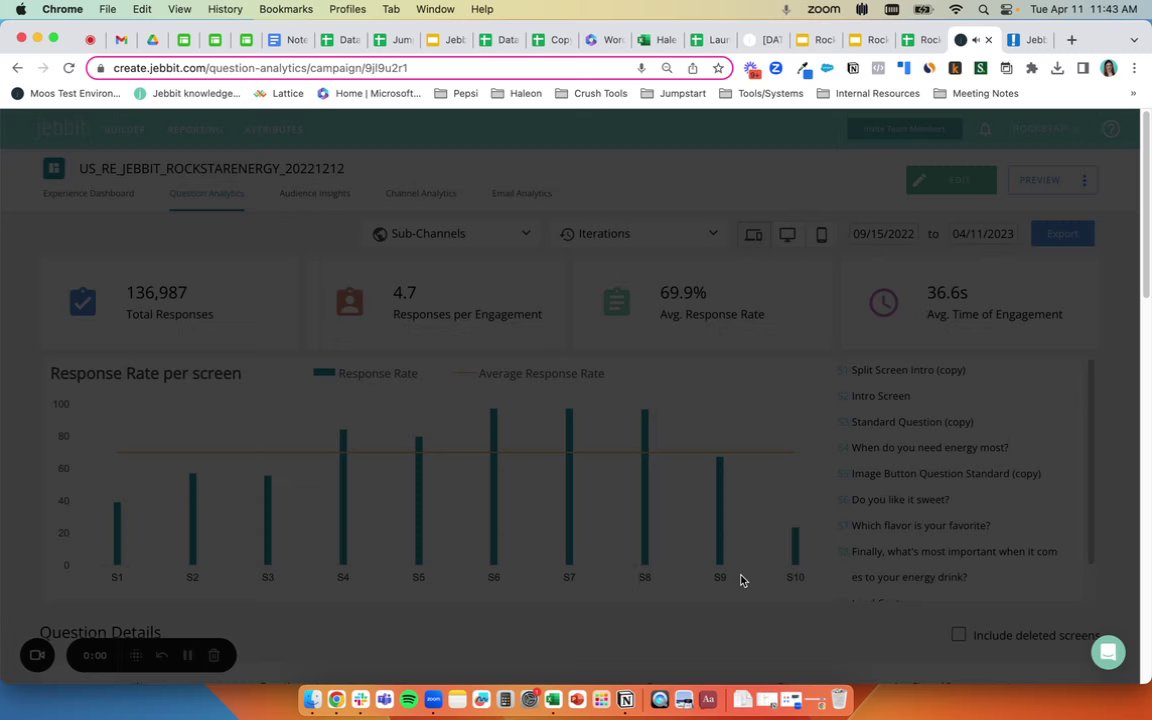This screenshot has height=720, width=1152.
Task: Pause the screen recording
Action: pos(187,655)
